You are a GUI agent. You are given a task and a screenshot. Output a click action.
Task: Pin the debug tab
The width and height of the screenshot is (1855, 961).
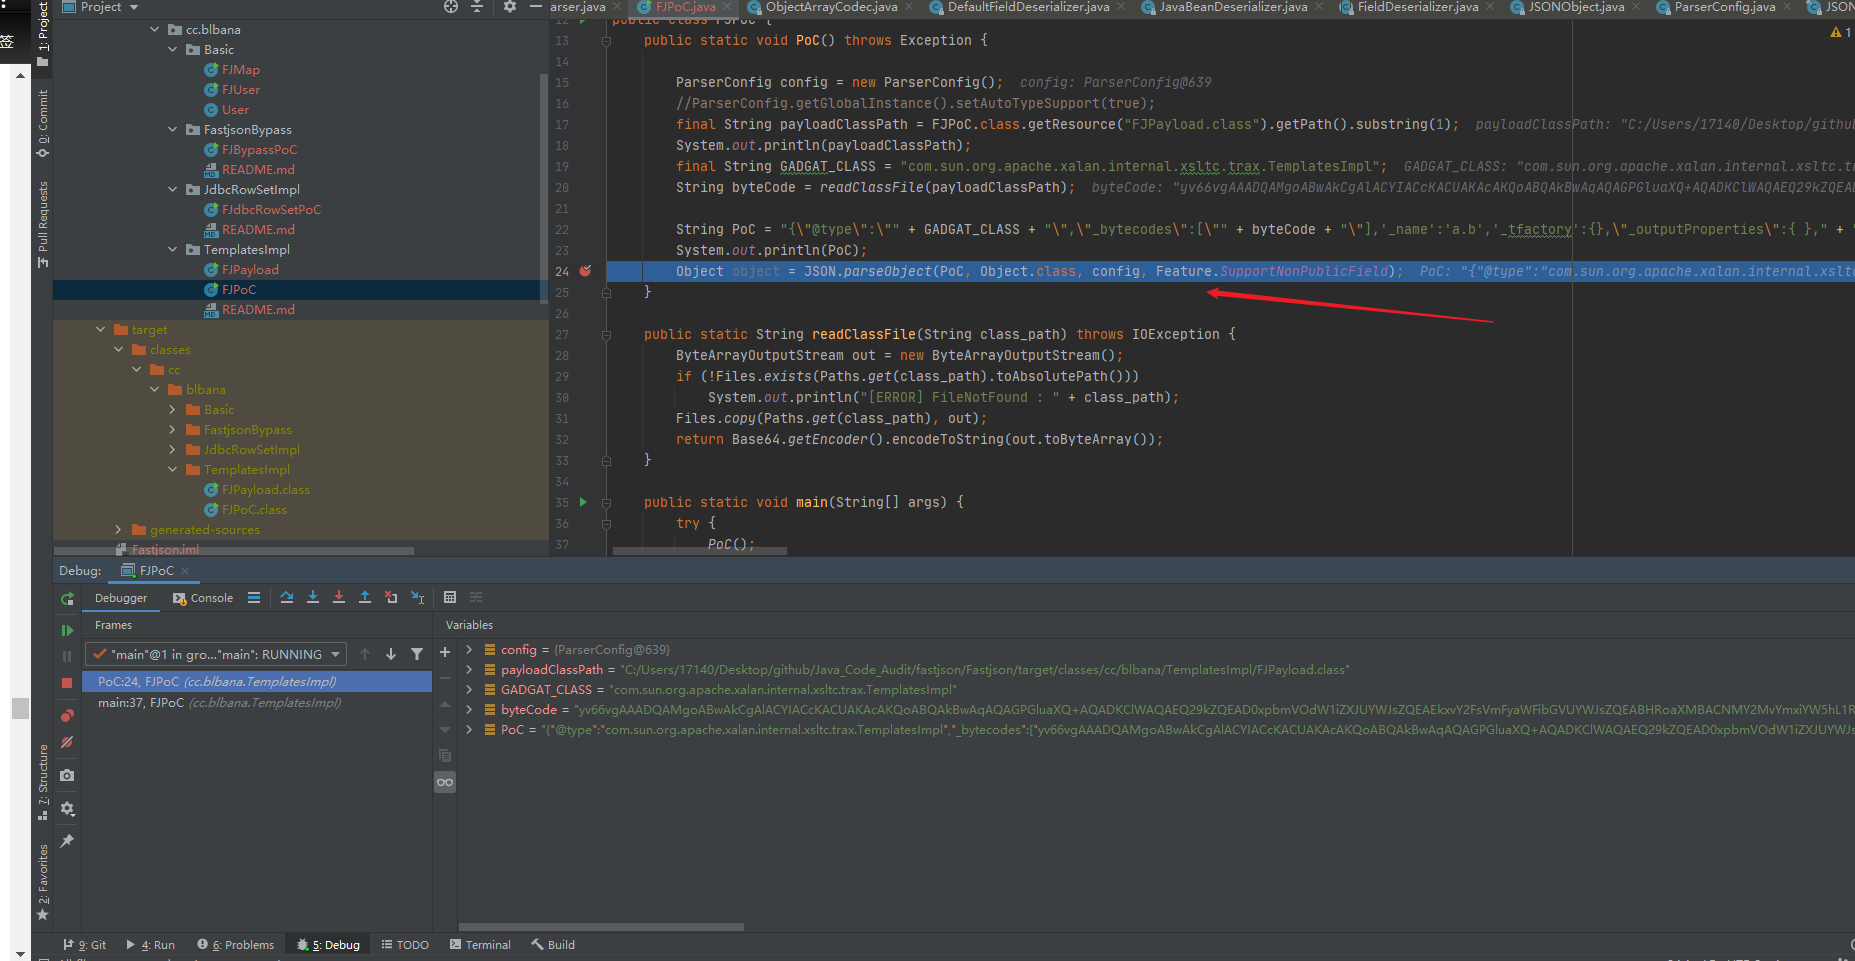pos(67,841)
